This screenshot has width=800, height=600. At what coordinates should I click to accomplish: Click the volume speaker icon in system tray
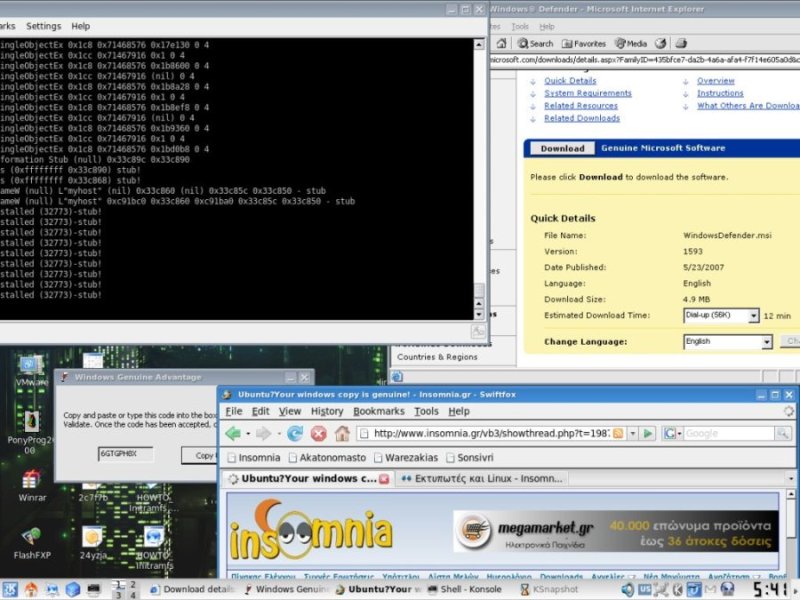coord(627,589)
